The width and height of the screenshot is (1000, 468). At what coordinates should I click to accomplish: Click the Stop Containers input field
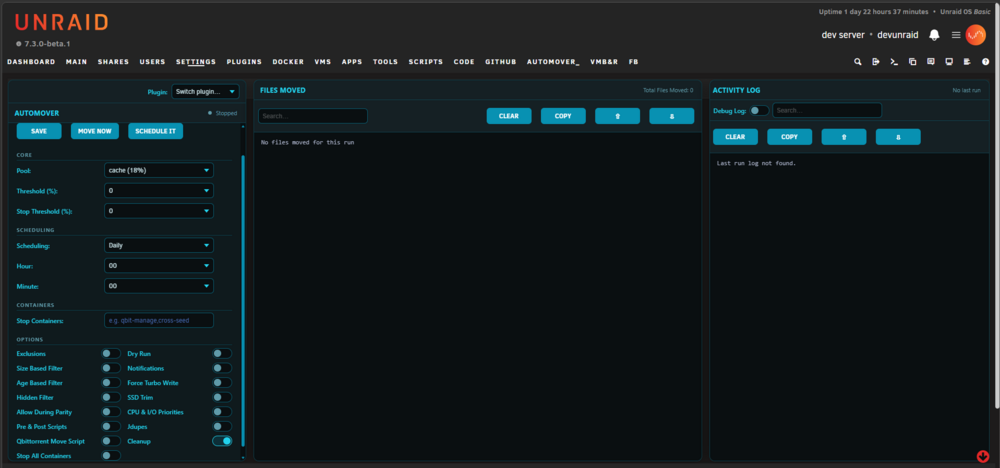159,320
